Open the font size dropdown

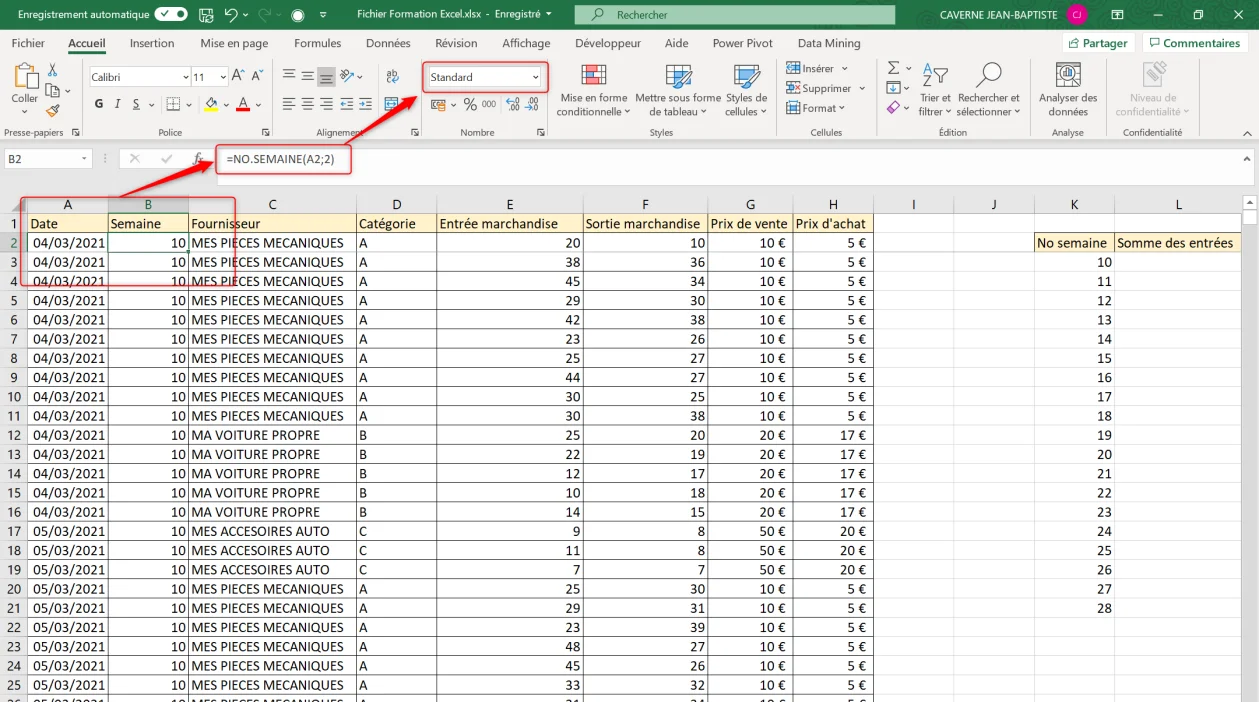point(222,77)
